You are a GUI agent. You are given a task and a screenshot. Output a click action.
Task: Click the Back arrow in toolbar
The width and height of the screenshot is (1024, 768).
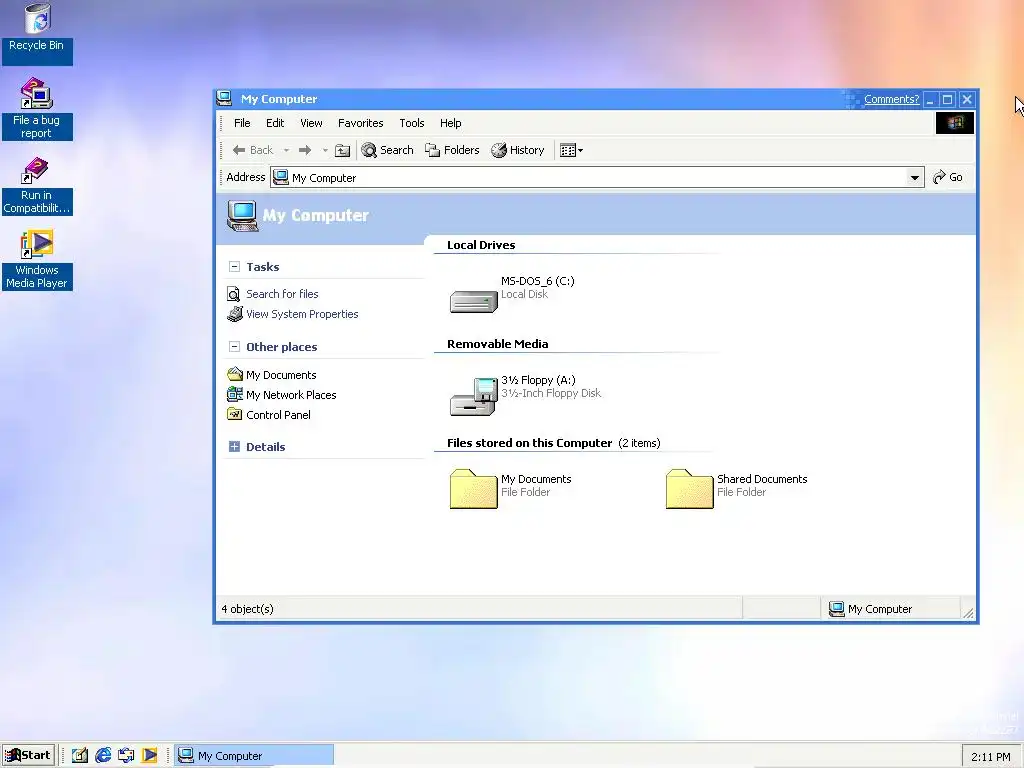tap(253, 150)
